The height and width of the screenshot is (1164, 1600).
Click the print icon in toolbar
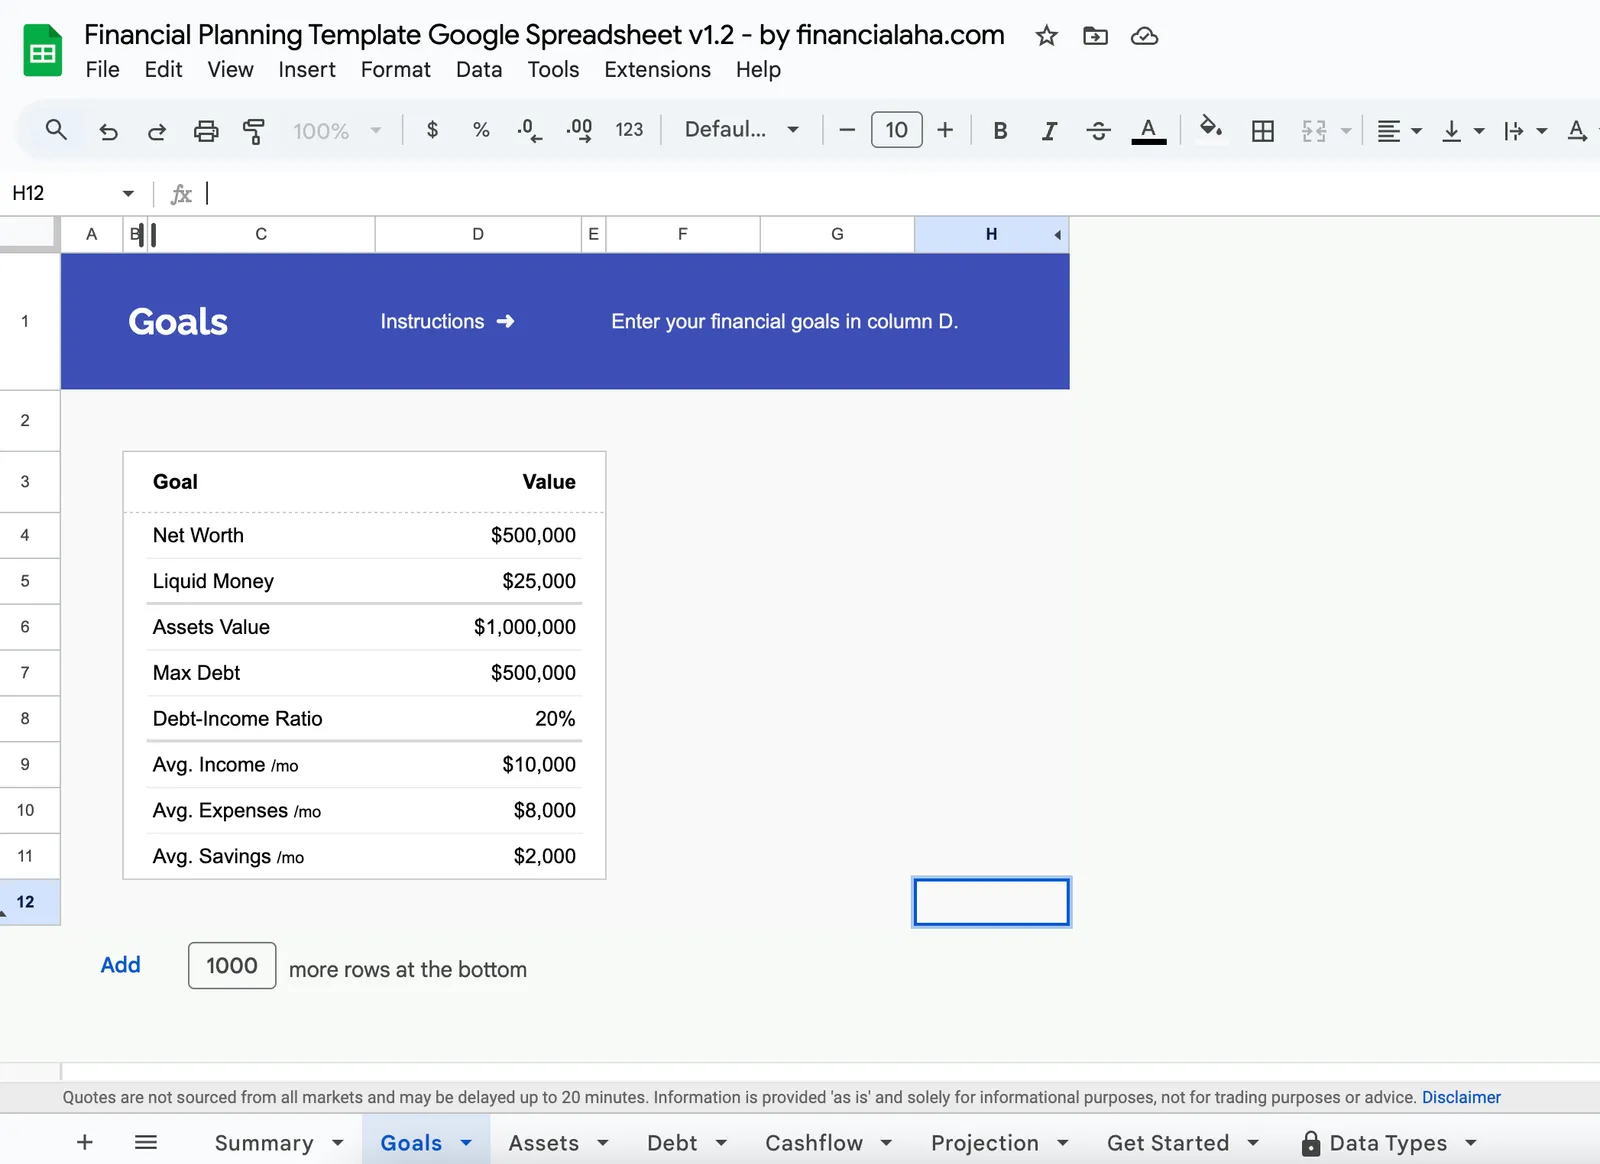(206, 131)
